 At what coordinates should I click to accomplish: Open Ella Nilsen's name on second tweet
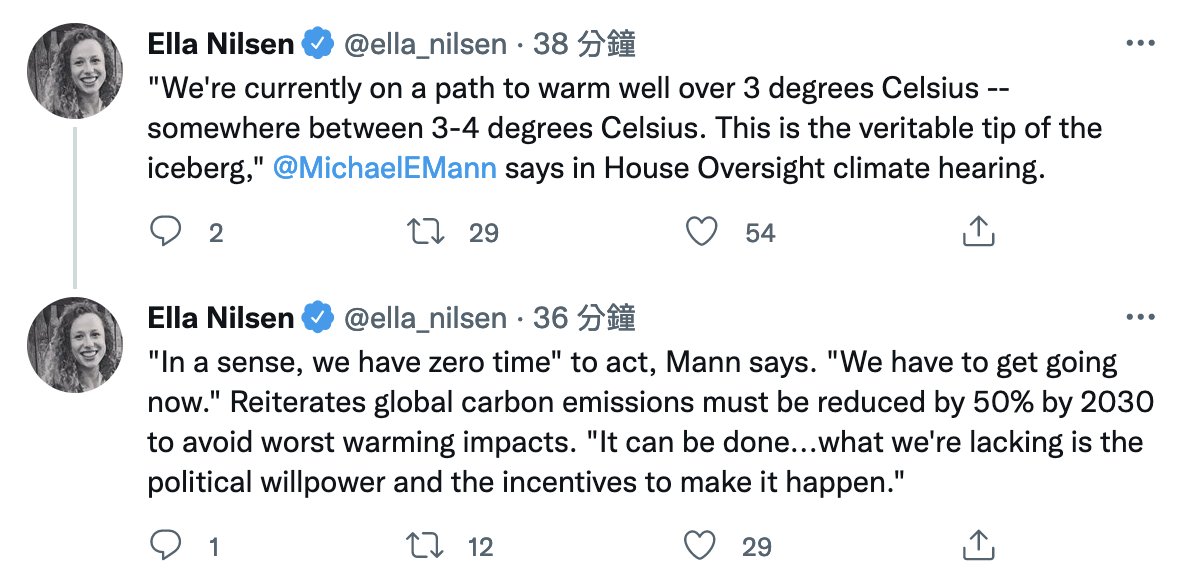220,318
